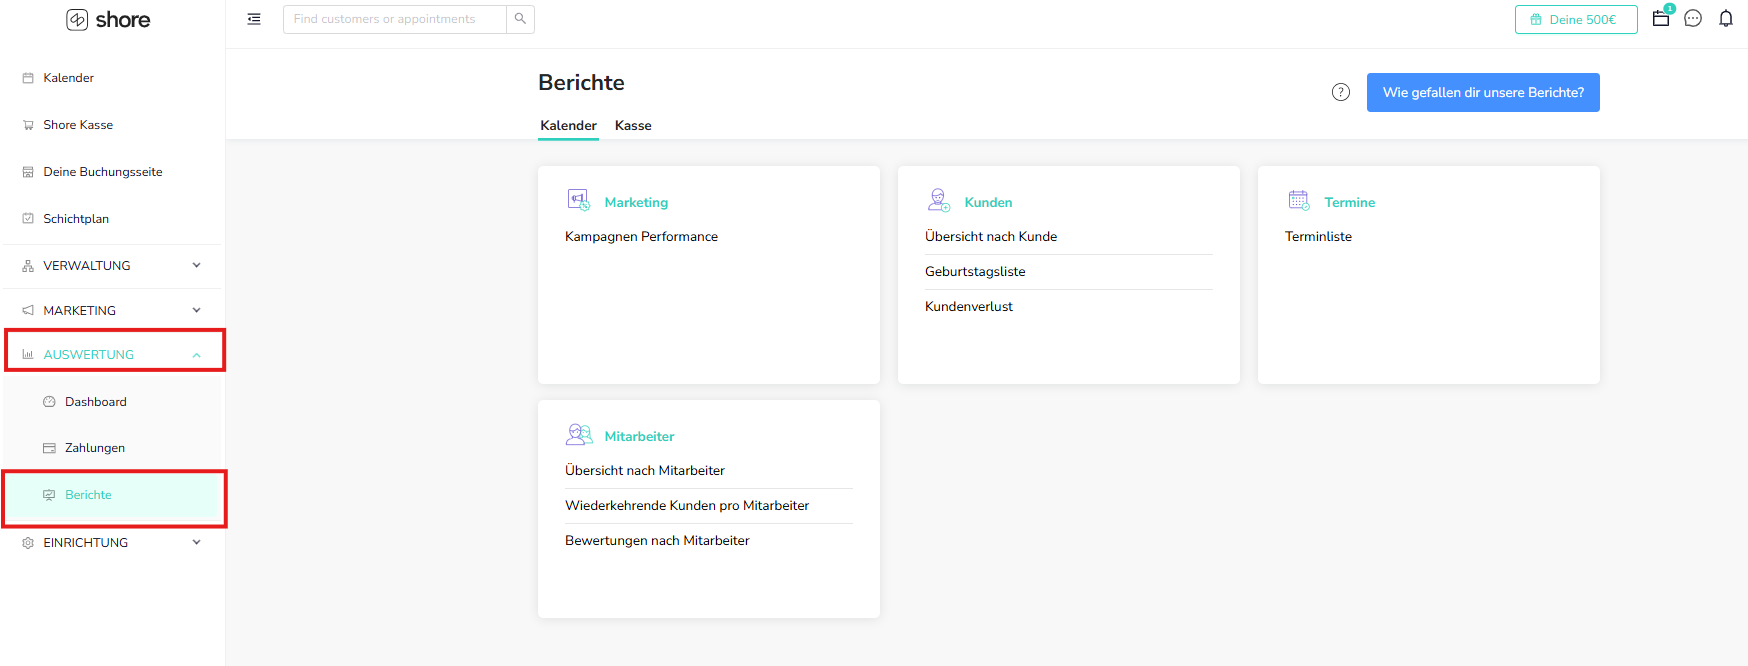Click the Find customers search field

[394, 19]
